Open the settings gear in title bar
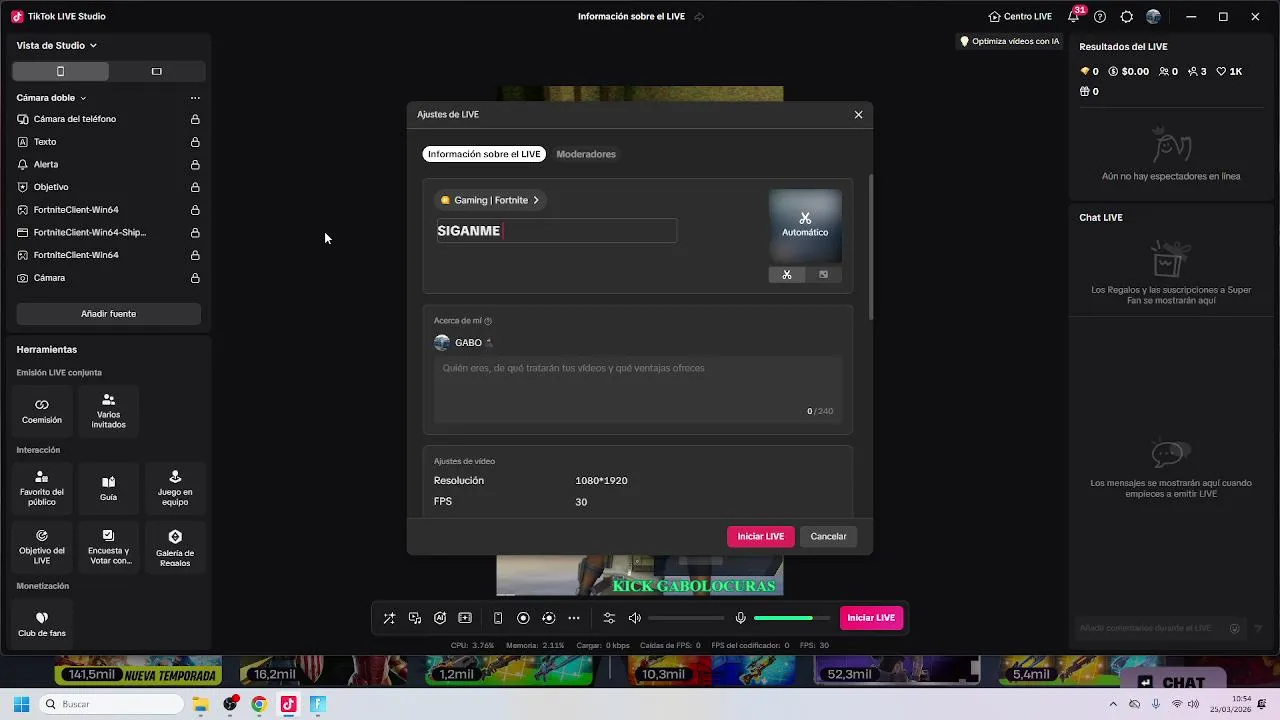 click(1127, 17)
